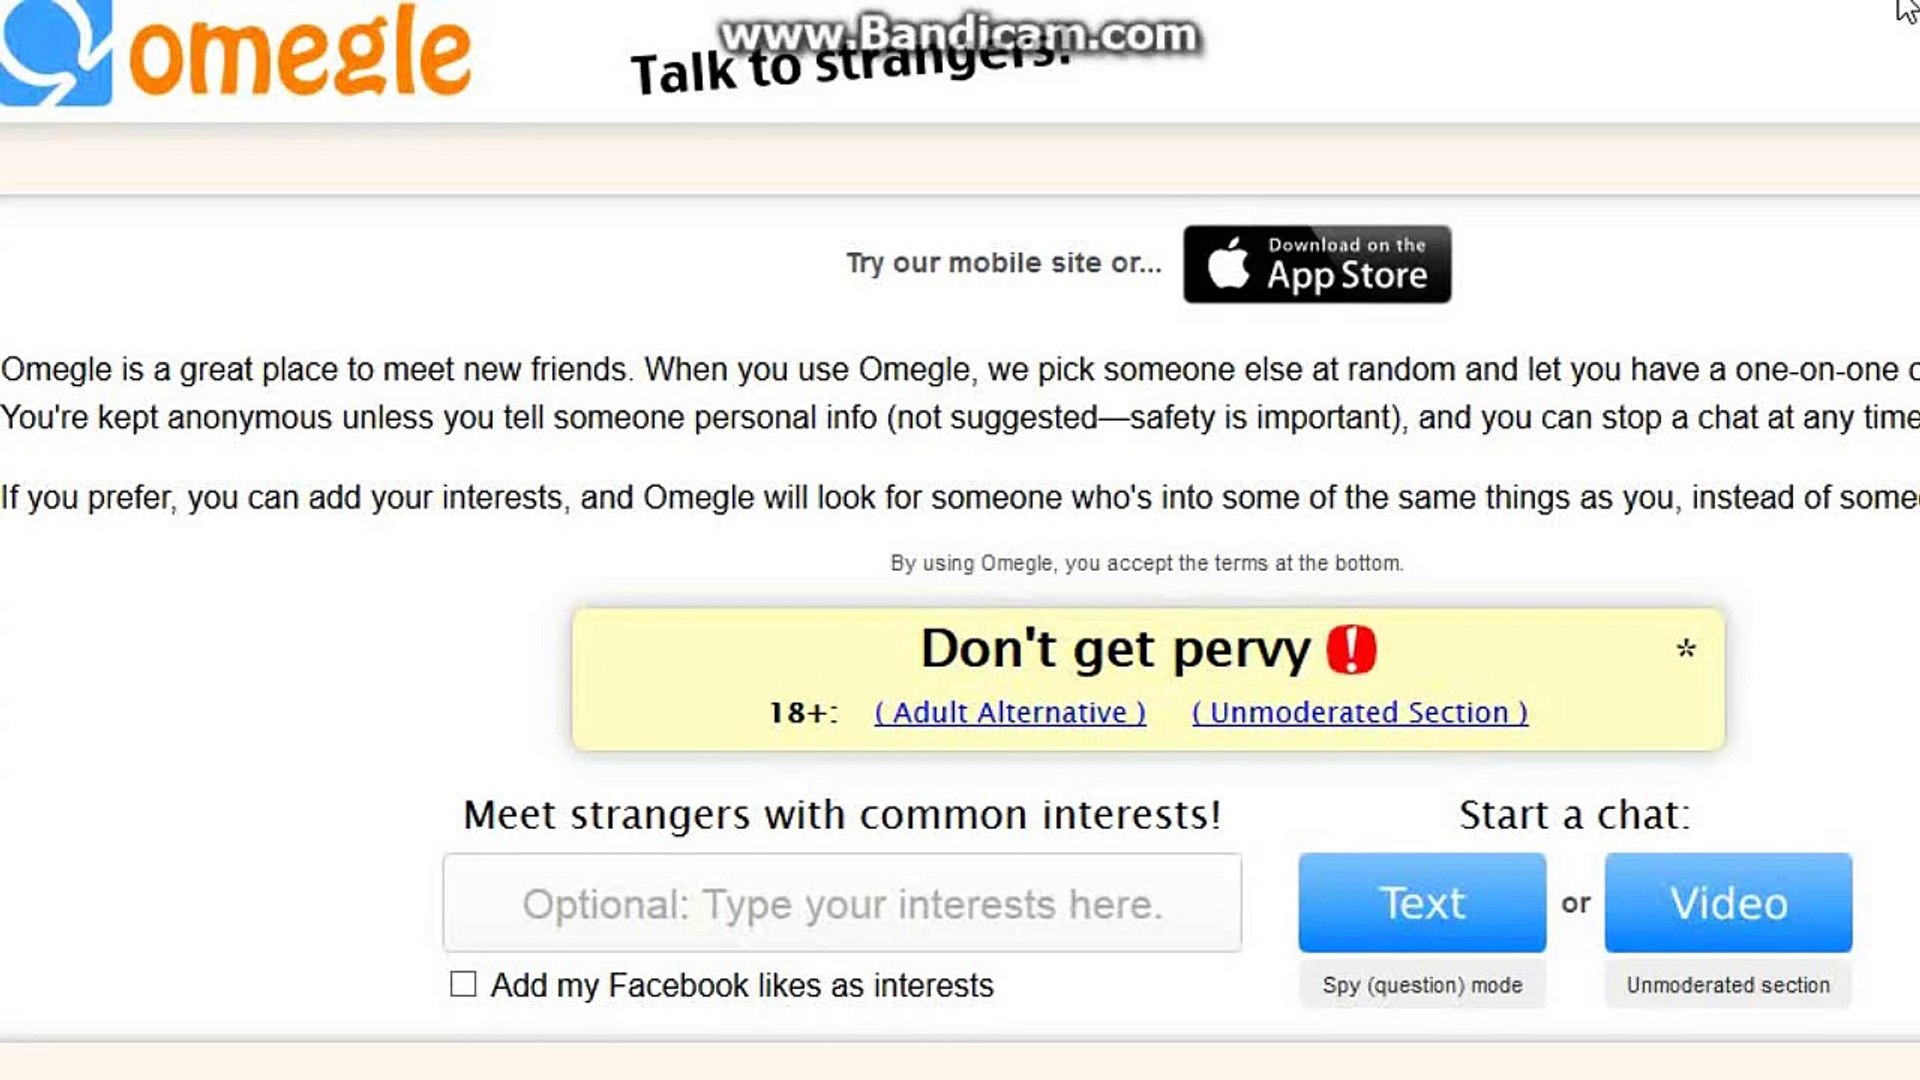Open the Unmoderated section button under Video

tap(1728, 985)
